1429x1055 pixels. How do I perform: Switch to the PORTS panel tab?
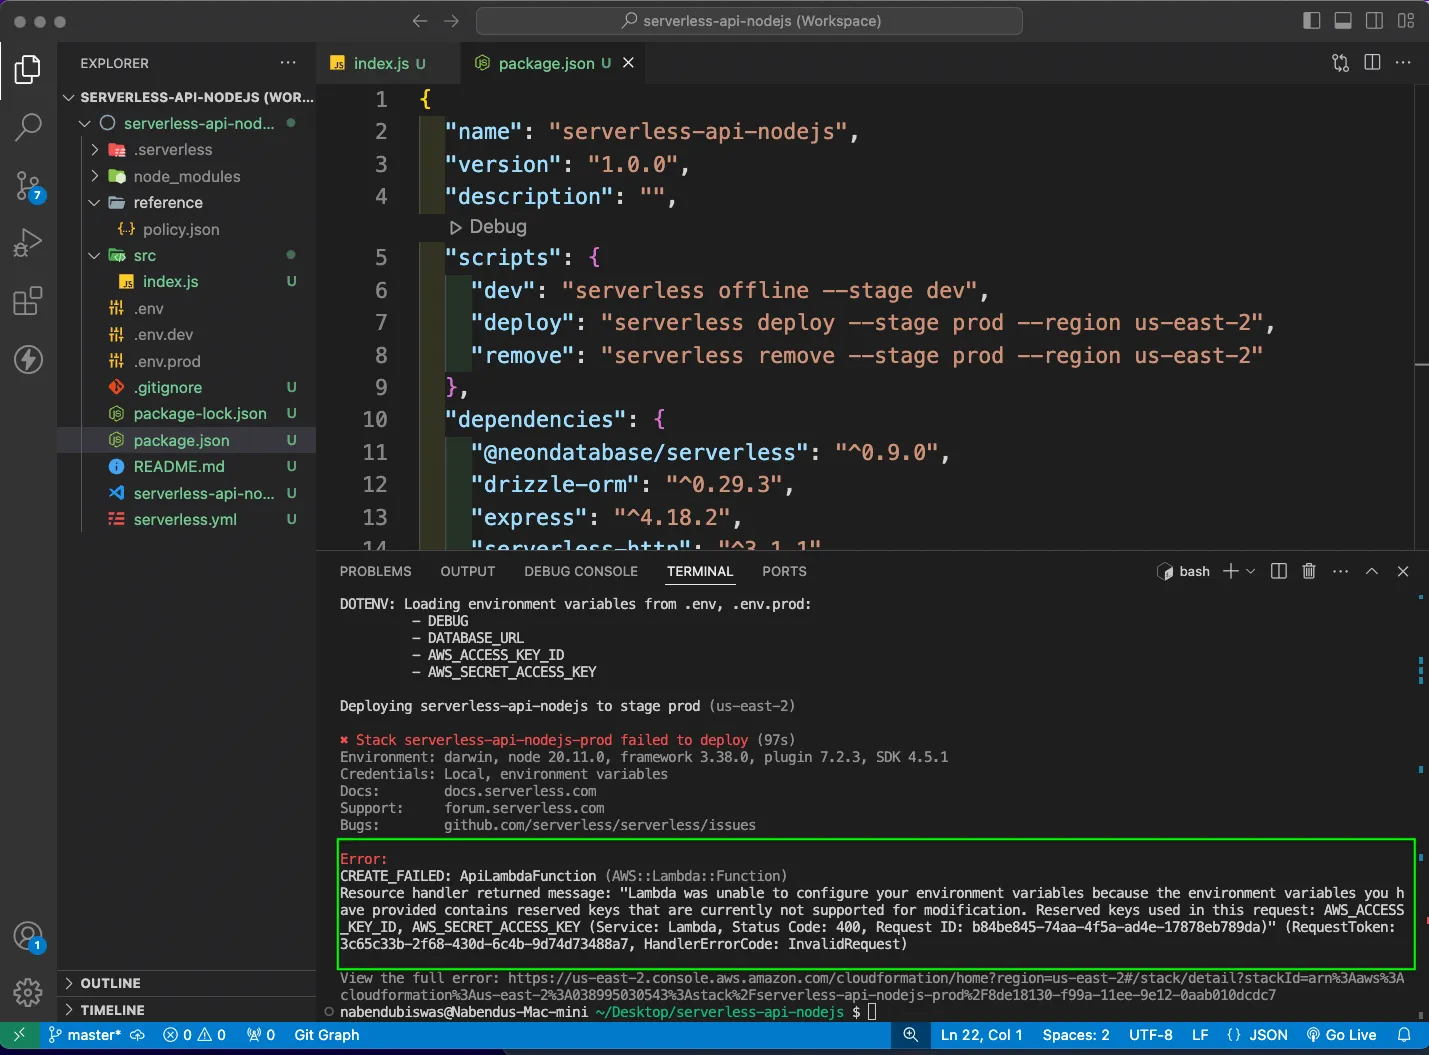784,571
